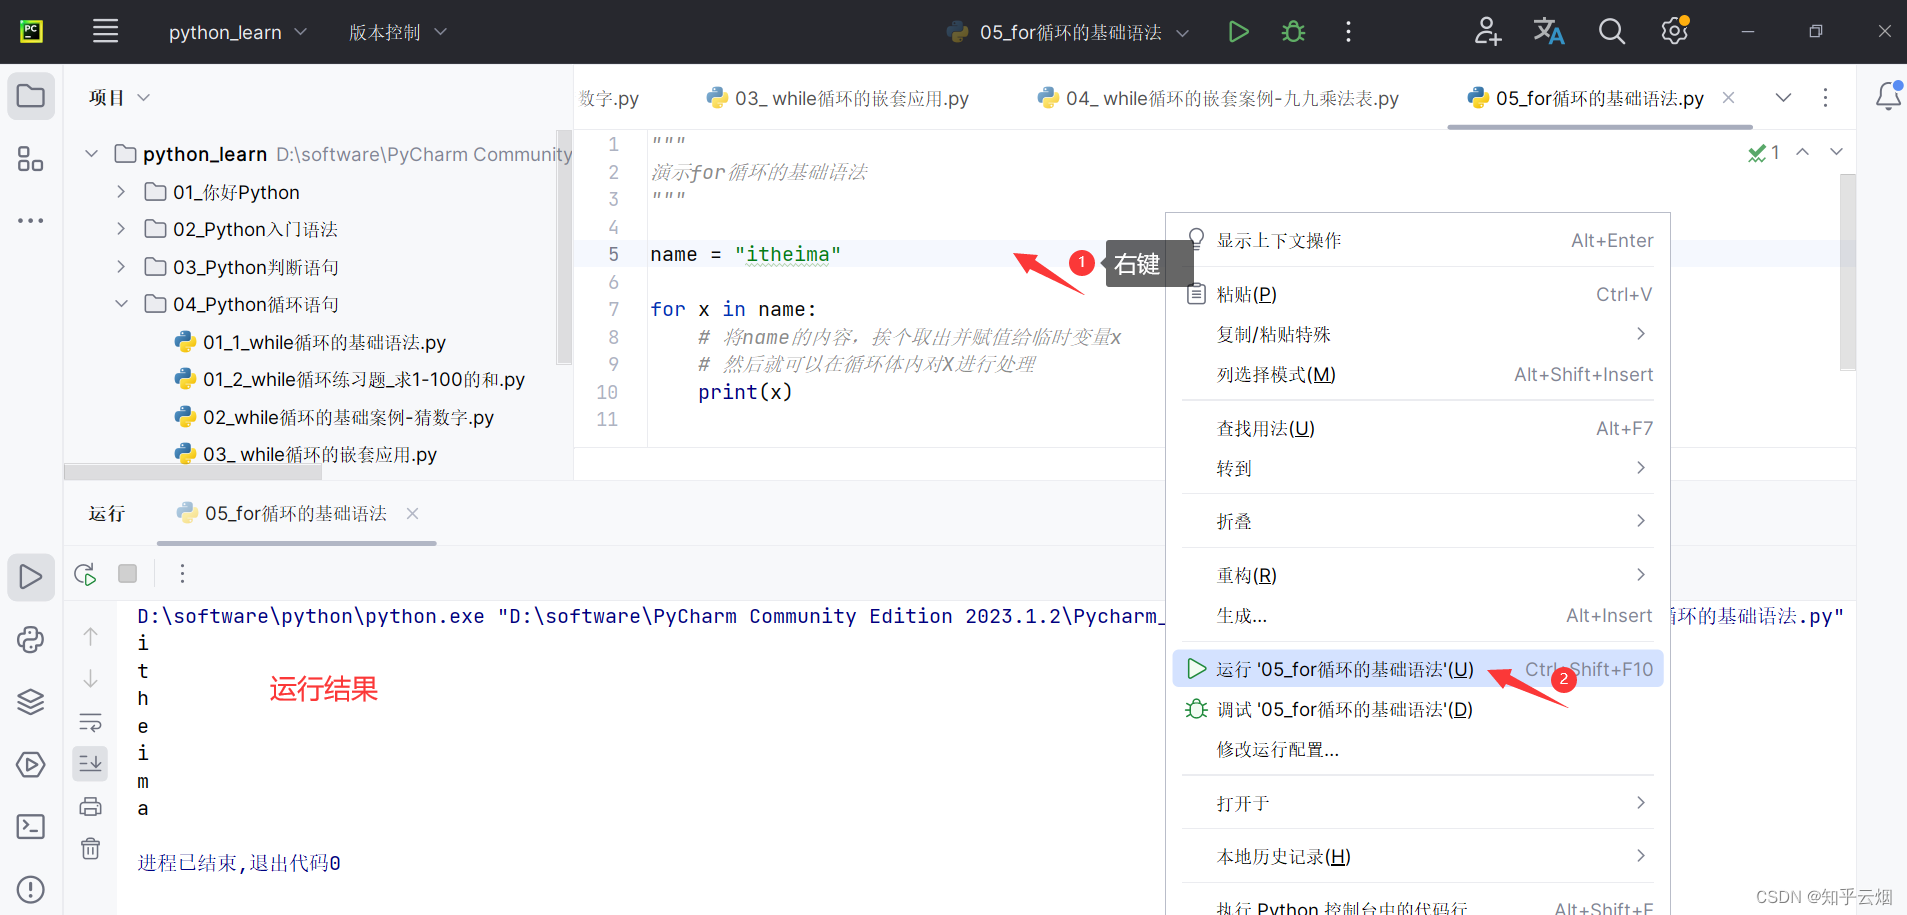
Task: Choose 显示上下文操作 menu entry
Action: [x=1418, y=240]
